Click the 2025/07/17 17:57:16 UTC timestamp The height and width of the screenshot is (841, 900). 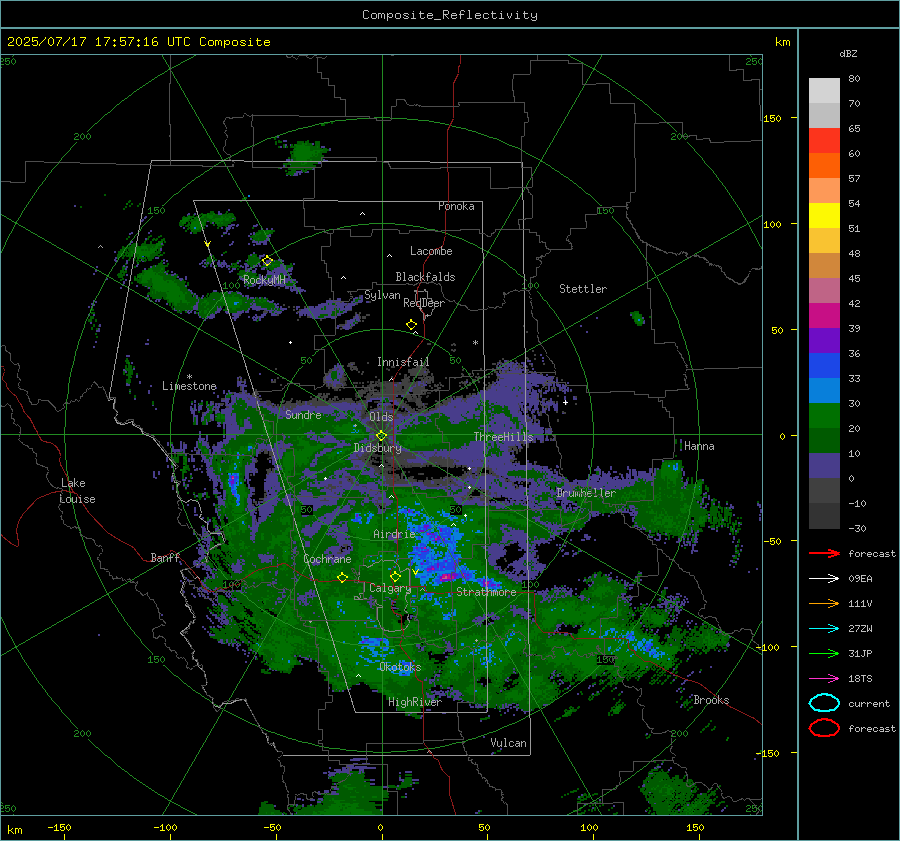point(138,42)
